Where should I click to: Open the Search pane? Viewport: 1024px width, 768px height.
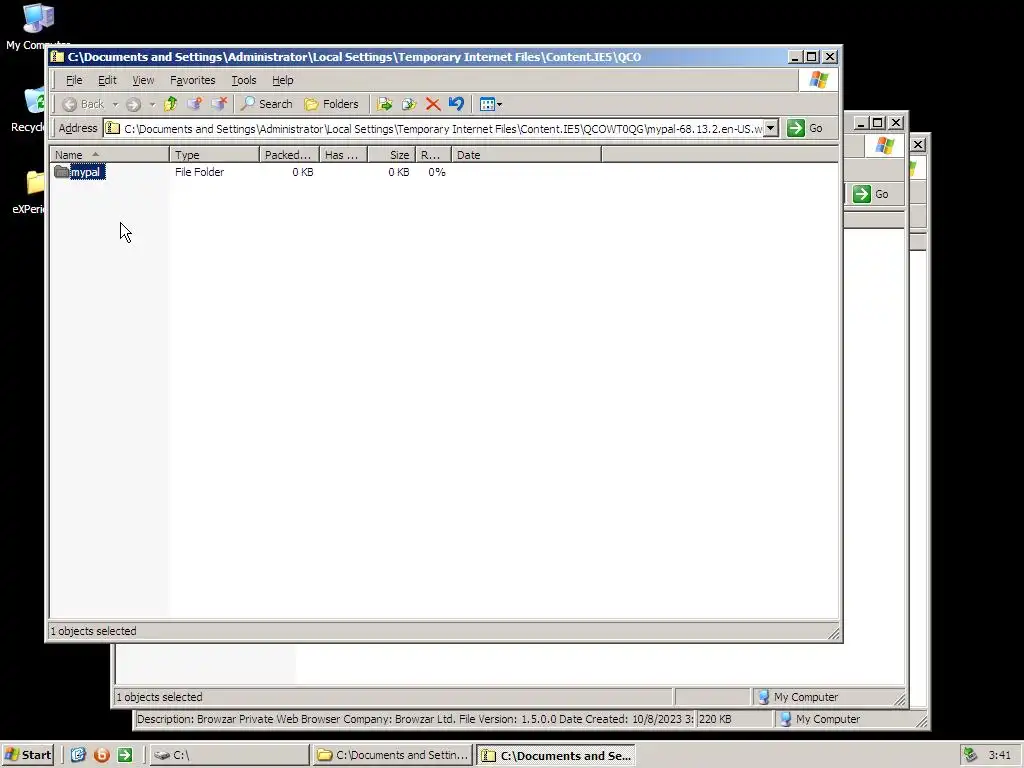click(x=266, y=104)
